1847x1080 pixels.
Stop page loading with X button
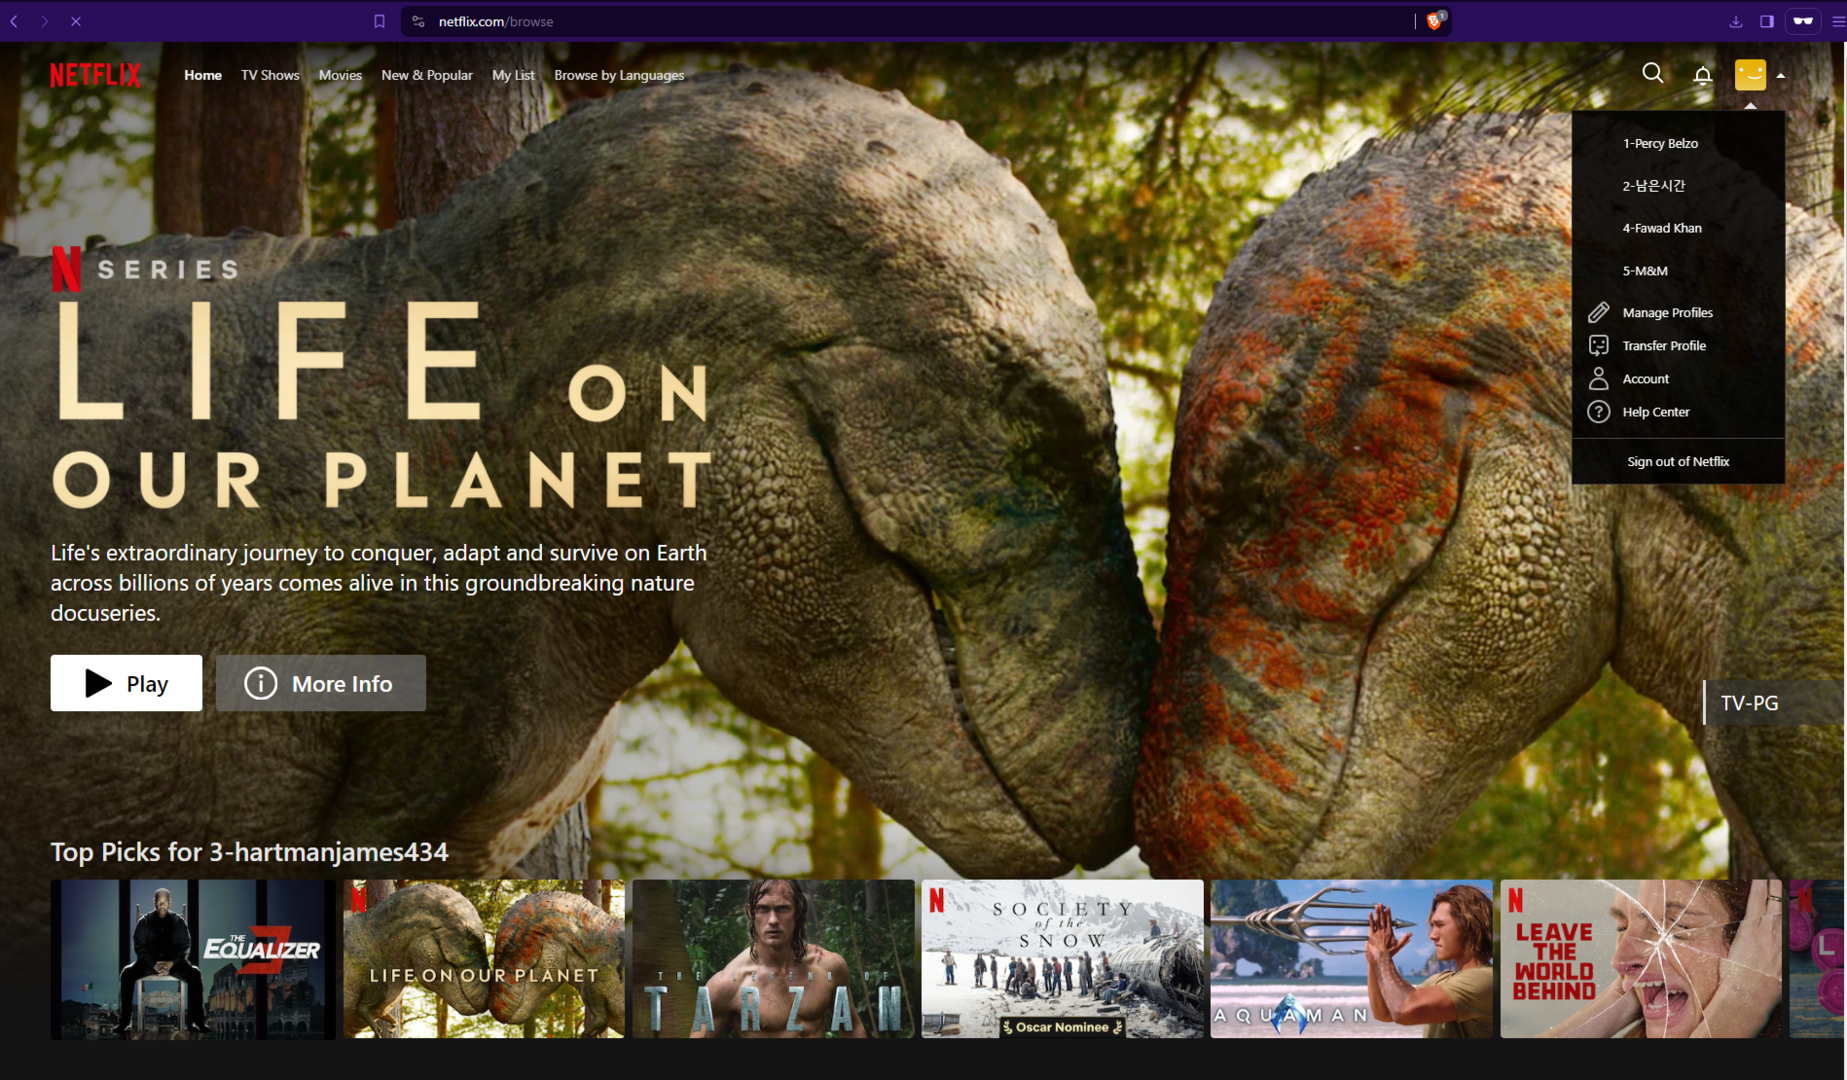pos(75,21)
